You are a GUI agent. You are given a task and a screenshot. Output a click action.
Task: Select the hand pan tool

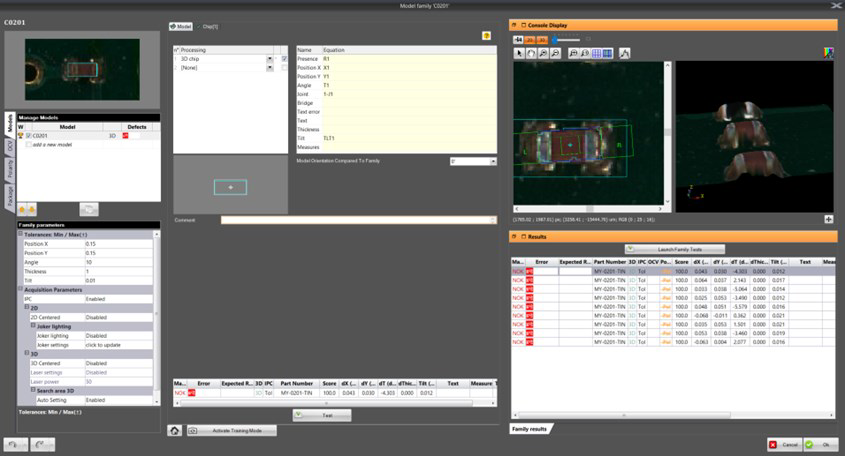[x=532, y=53]
